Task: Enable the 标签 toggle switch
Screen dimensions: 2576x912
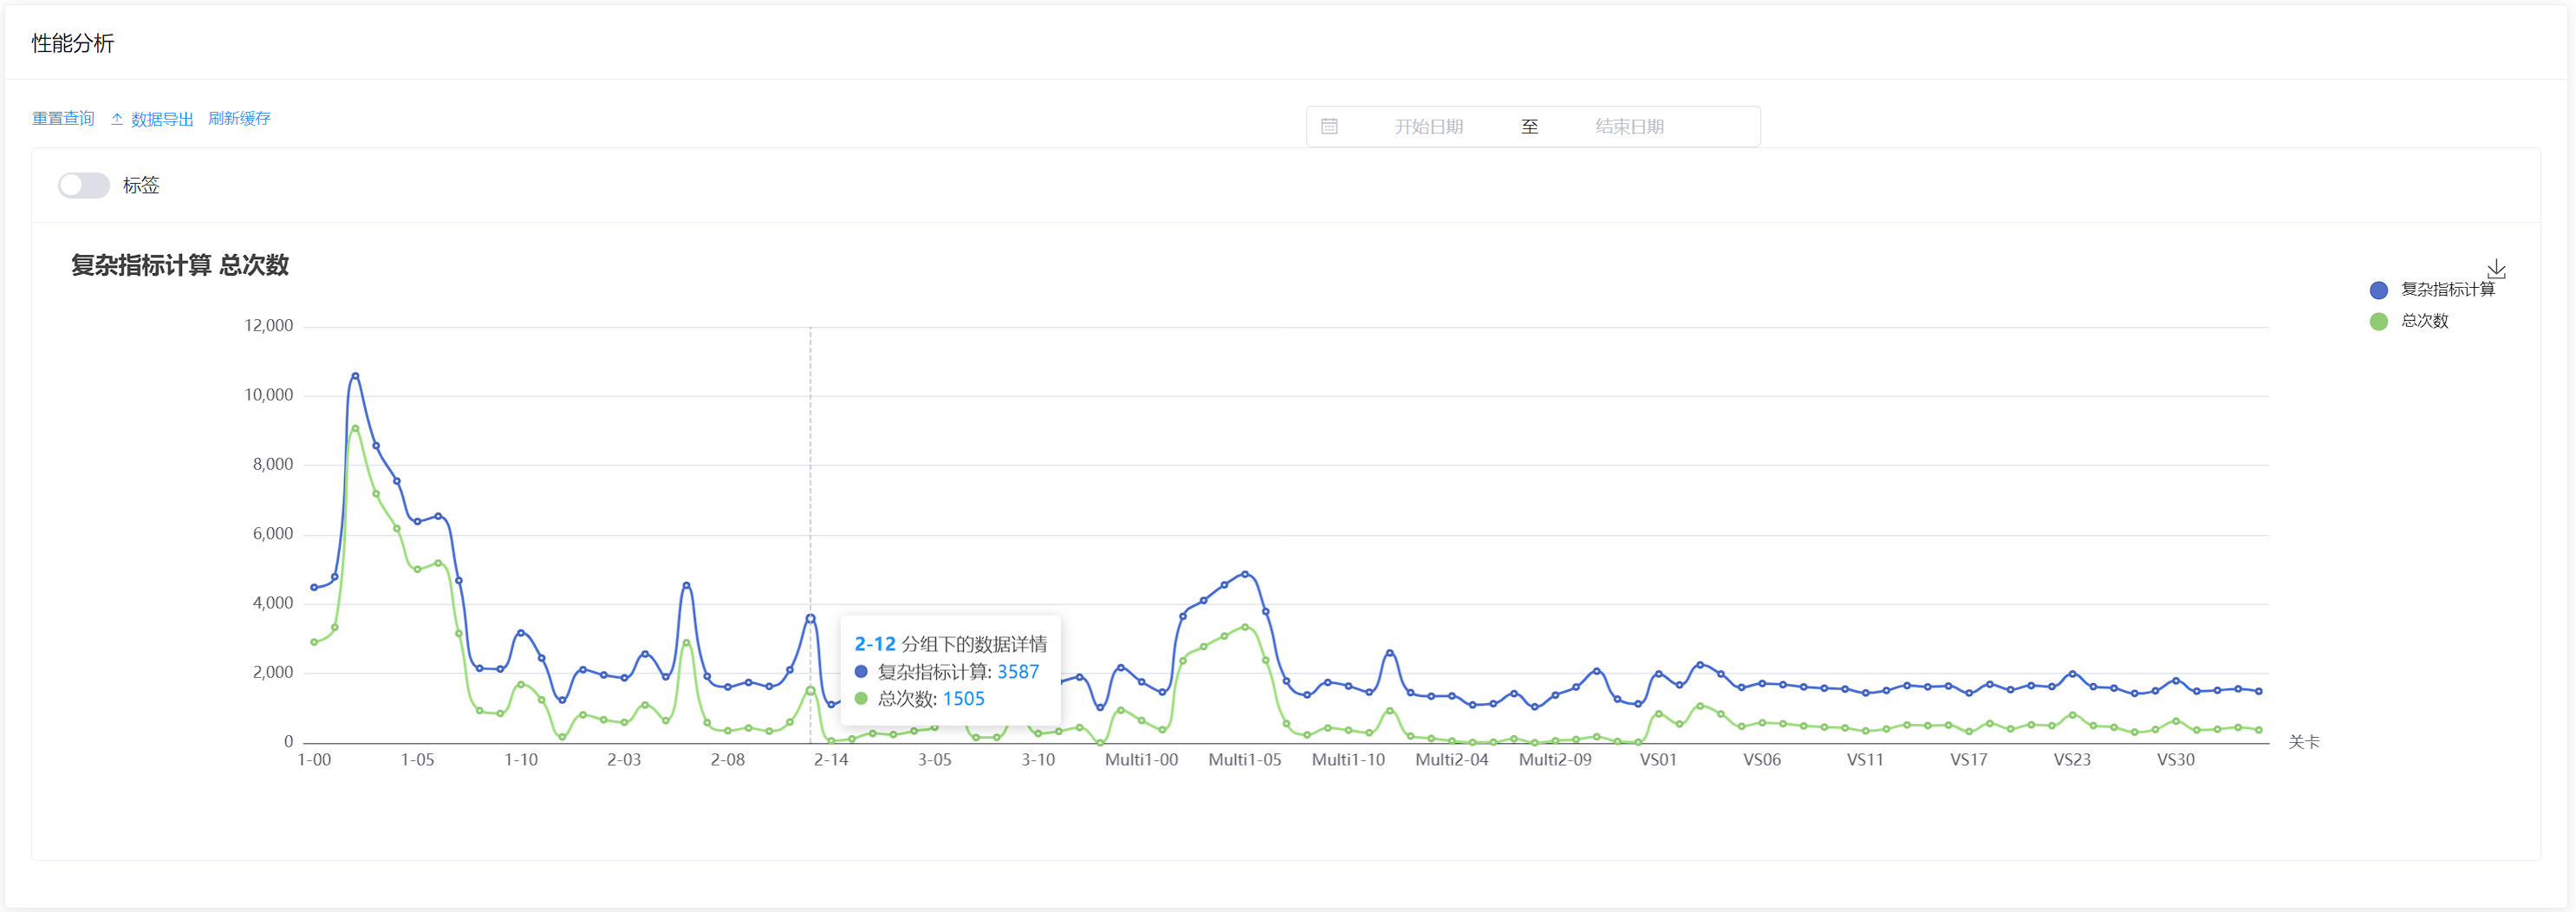Action: (x=83, y=185)
